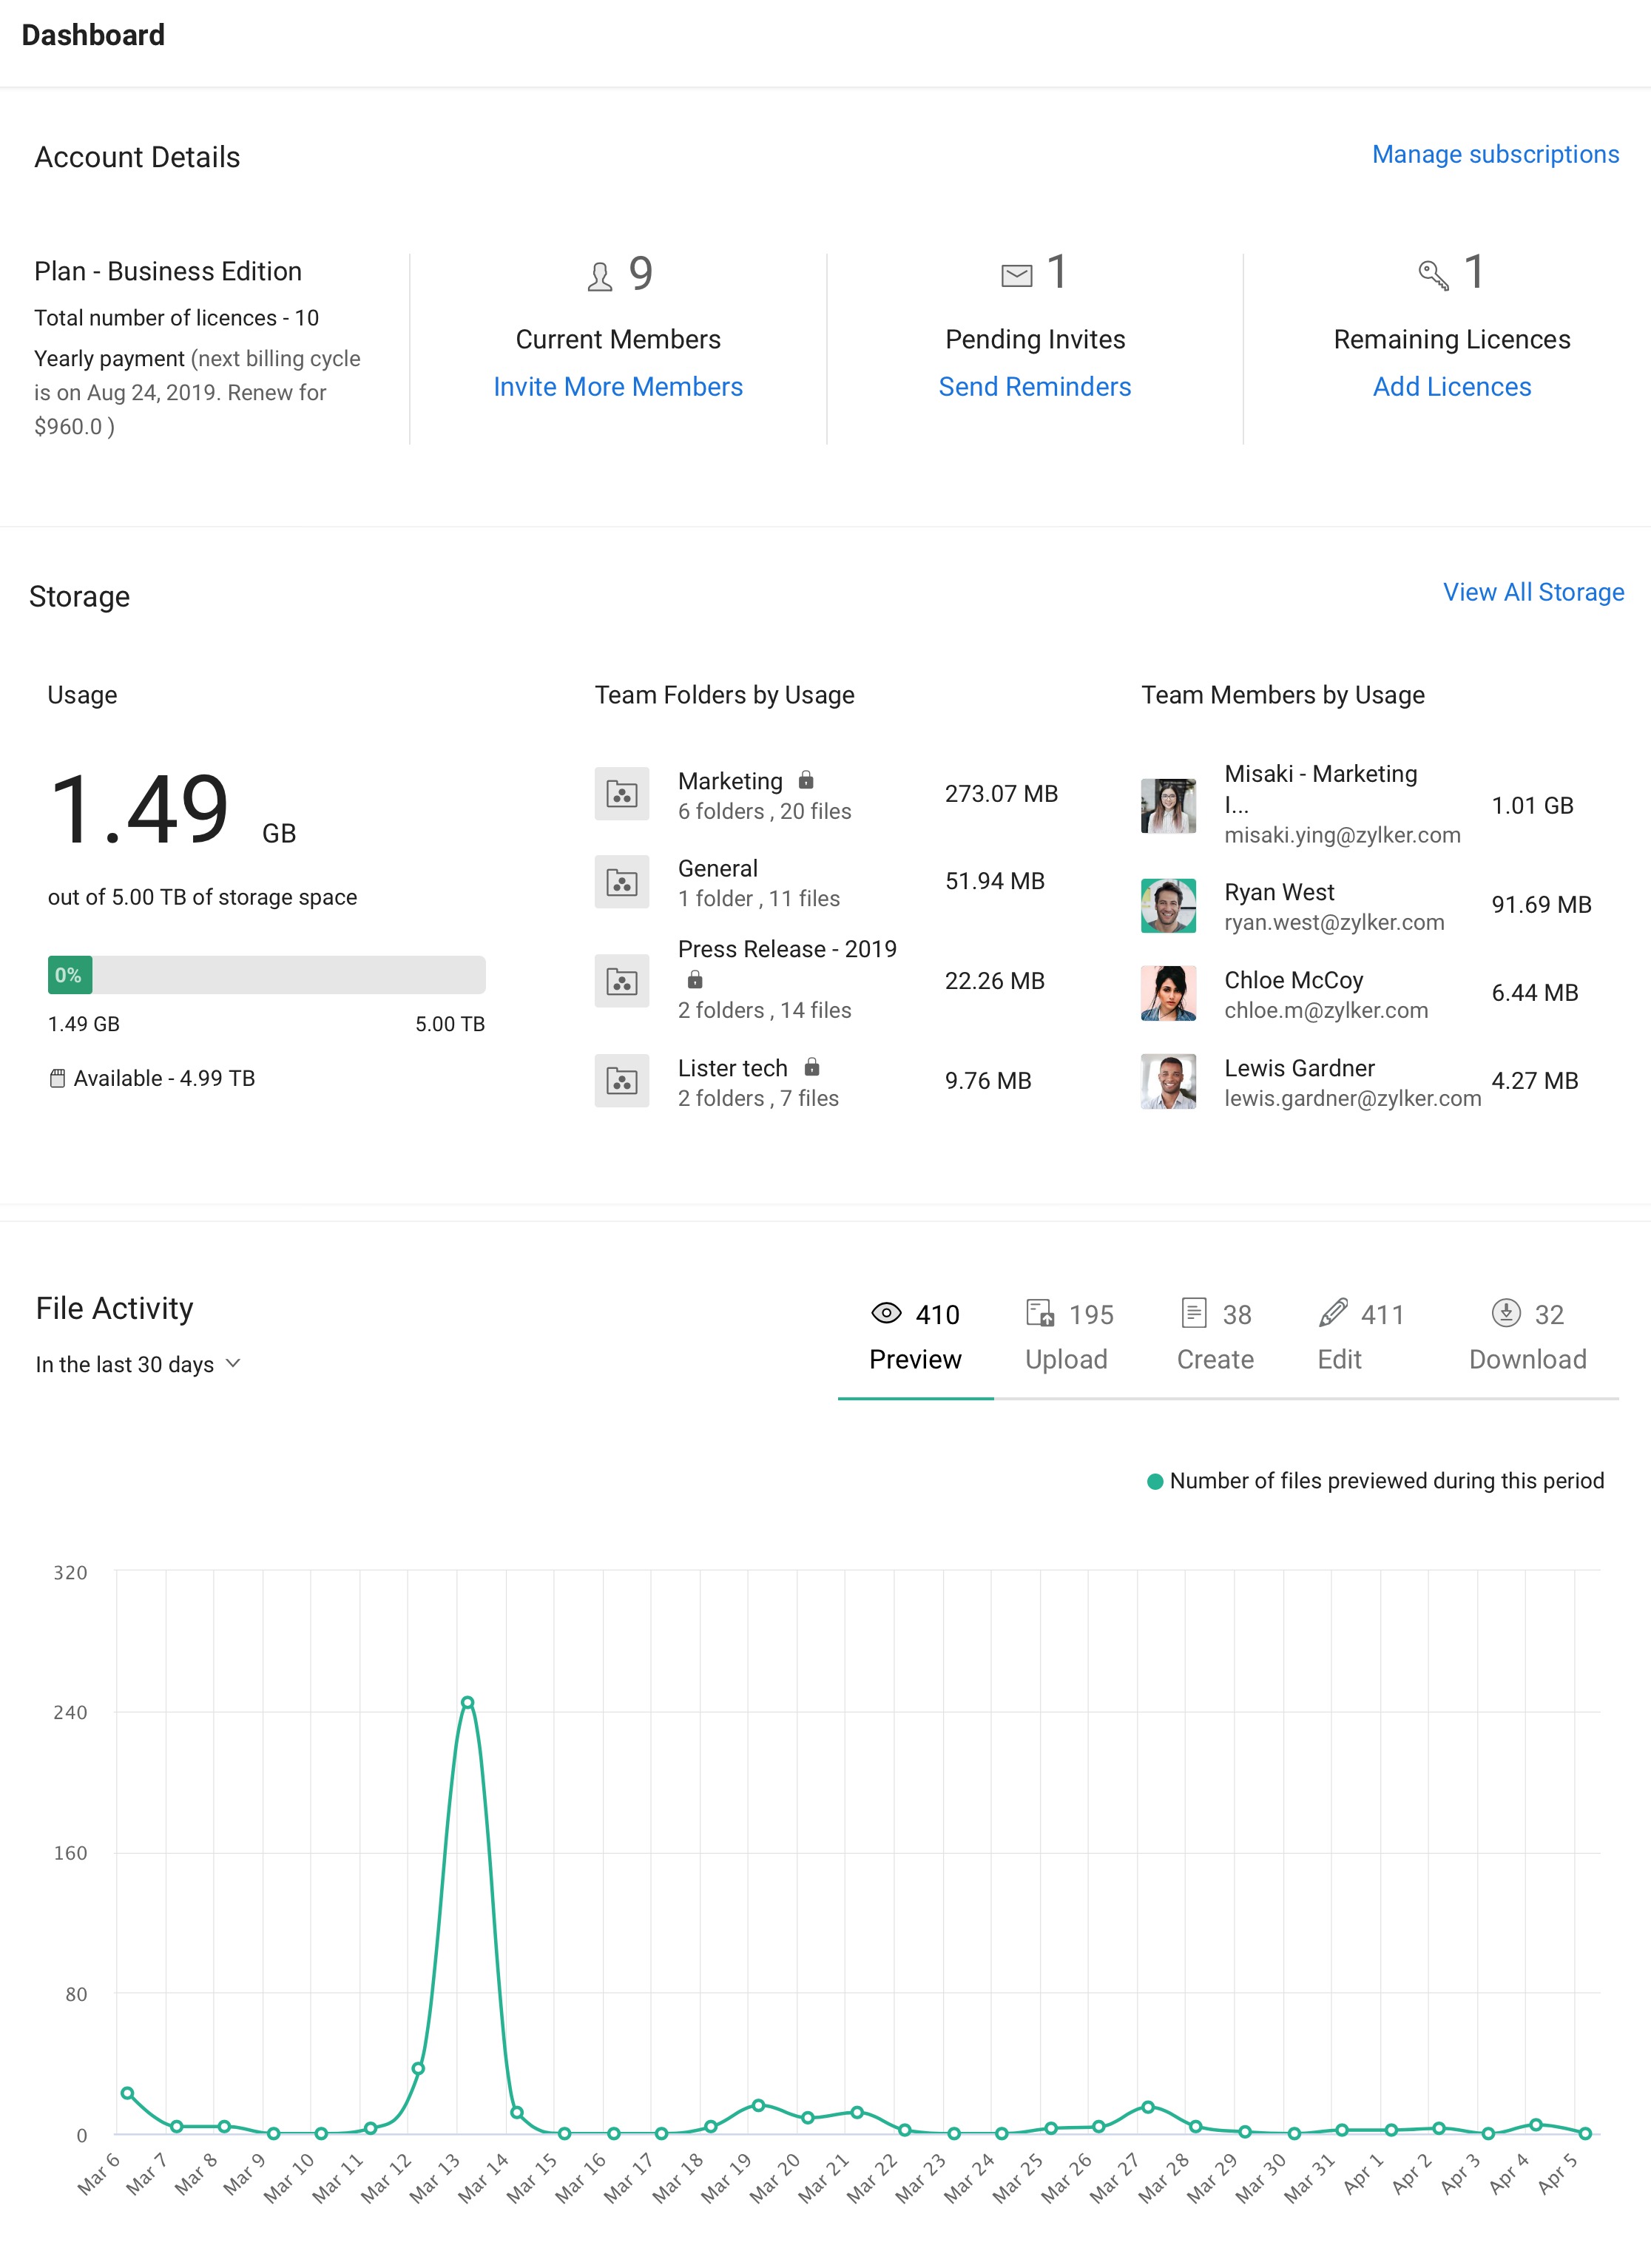Click the Pending Invites envelope icon
Screen dimensions: 1651x2268
(x=1016, y=275)
